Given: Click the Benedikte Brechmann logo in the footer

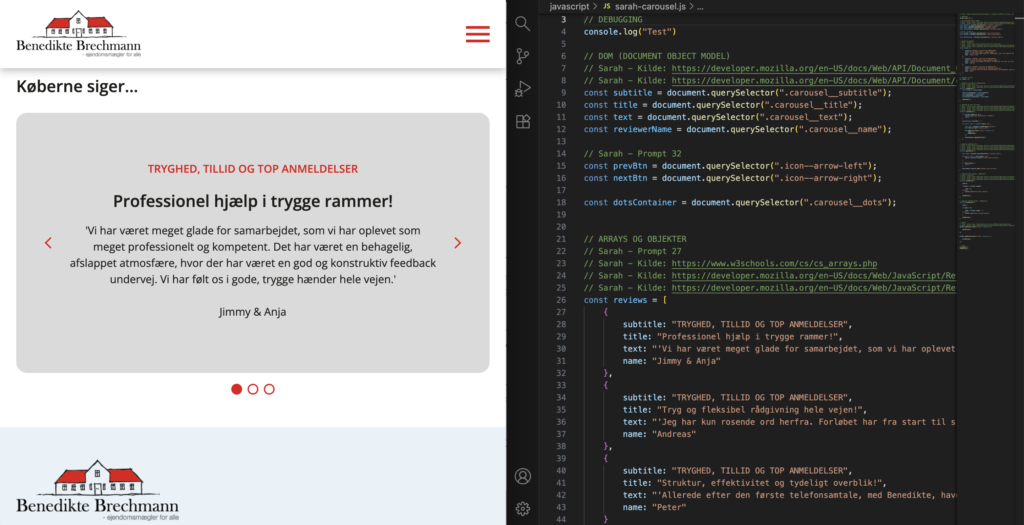Looking at the screenshot, I should click(x=97, y=490).
